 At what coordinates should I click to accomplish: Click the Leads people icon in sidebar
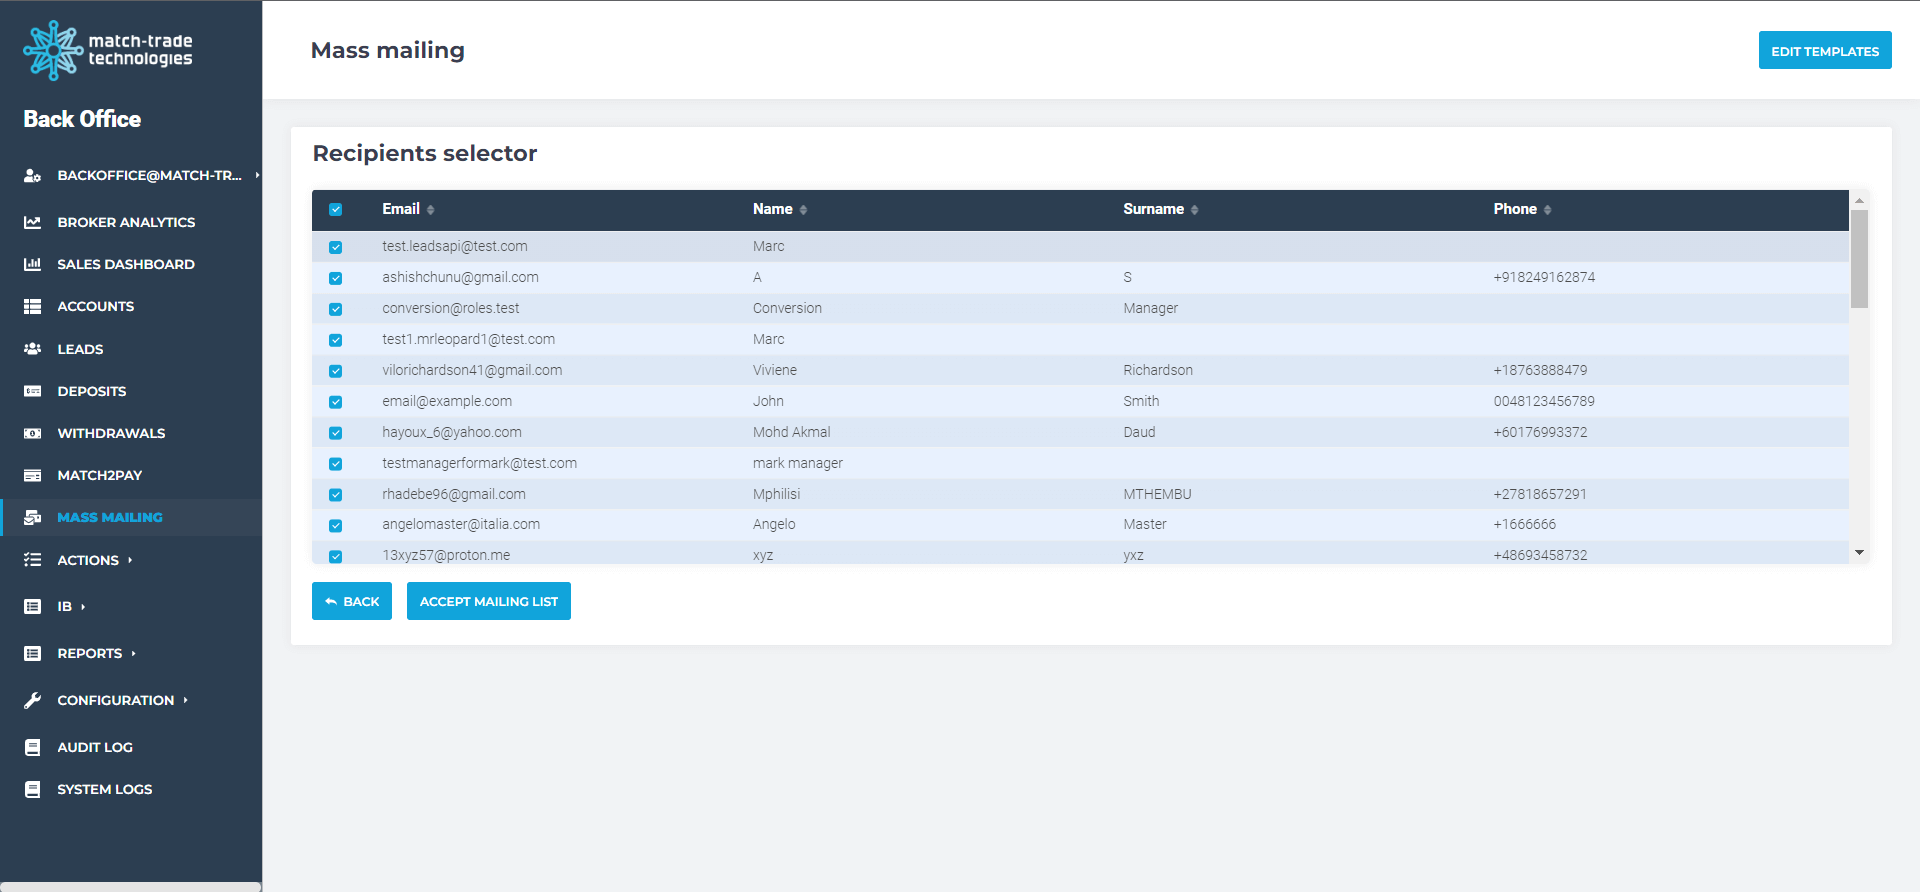click(33, 349)
